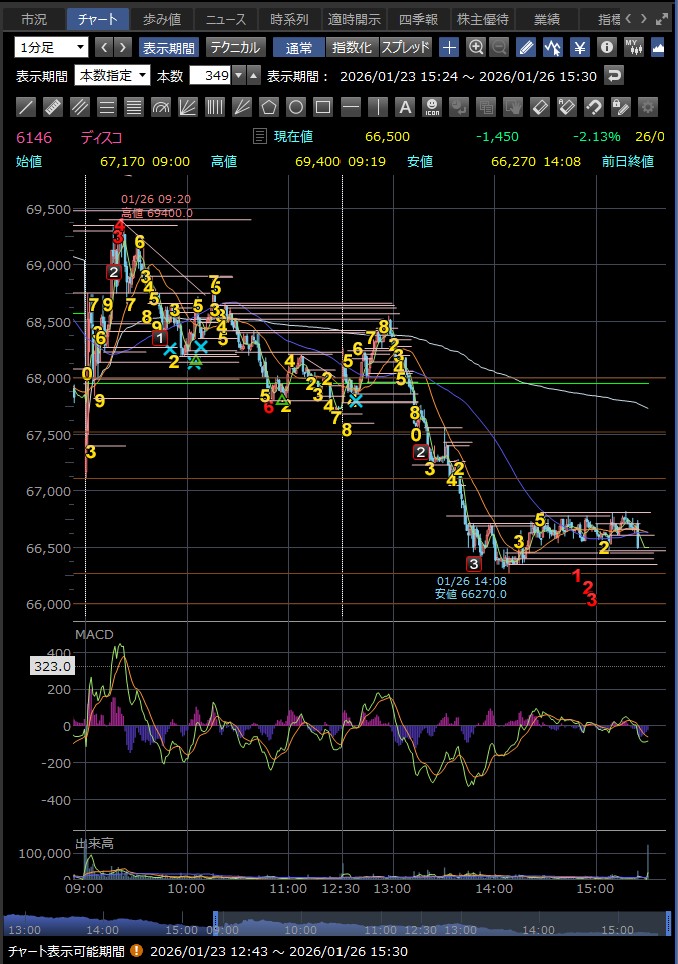Choose the pentagon shape drawing tool

coord(269,106)
